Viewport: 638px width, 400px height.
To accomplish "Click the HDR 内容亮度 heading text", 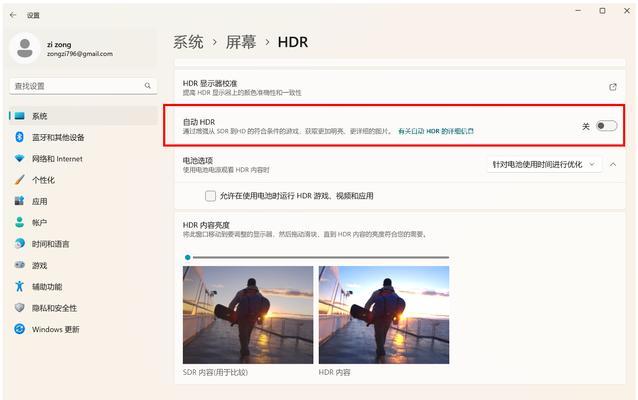I will (206, 225).
